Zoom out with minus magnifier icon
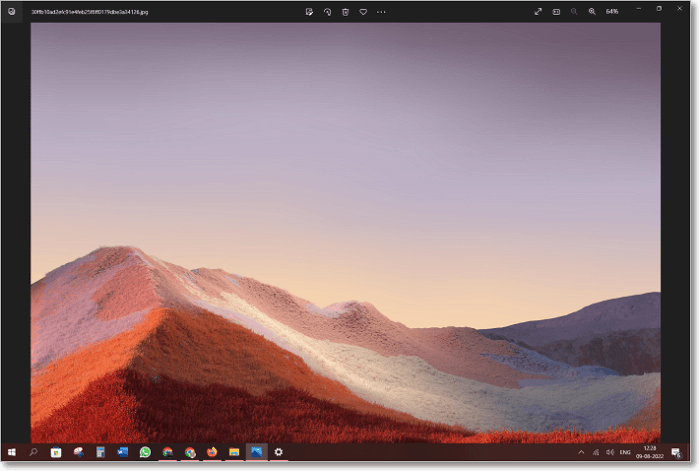 pyautogui.click(x=574, y=12)
